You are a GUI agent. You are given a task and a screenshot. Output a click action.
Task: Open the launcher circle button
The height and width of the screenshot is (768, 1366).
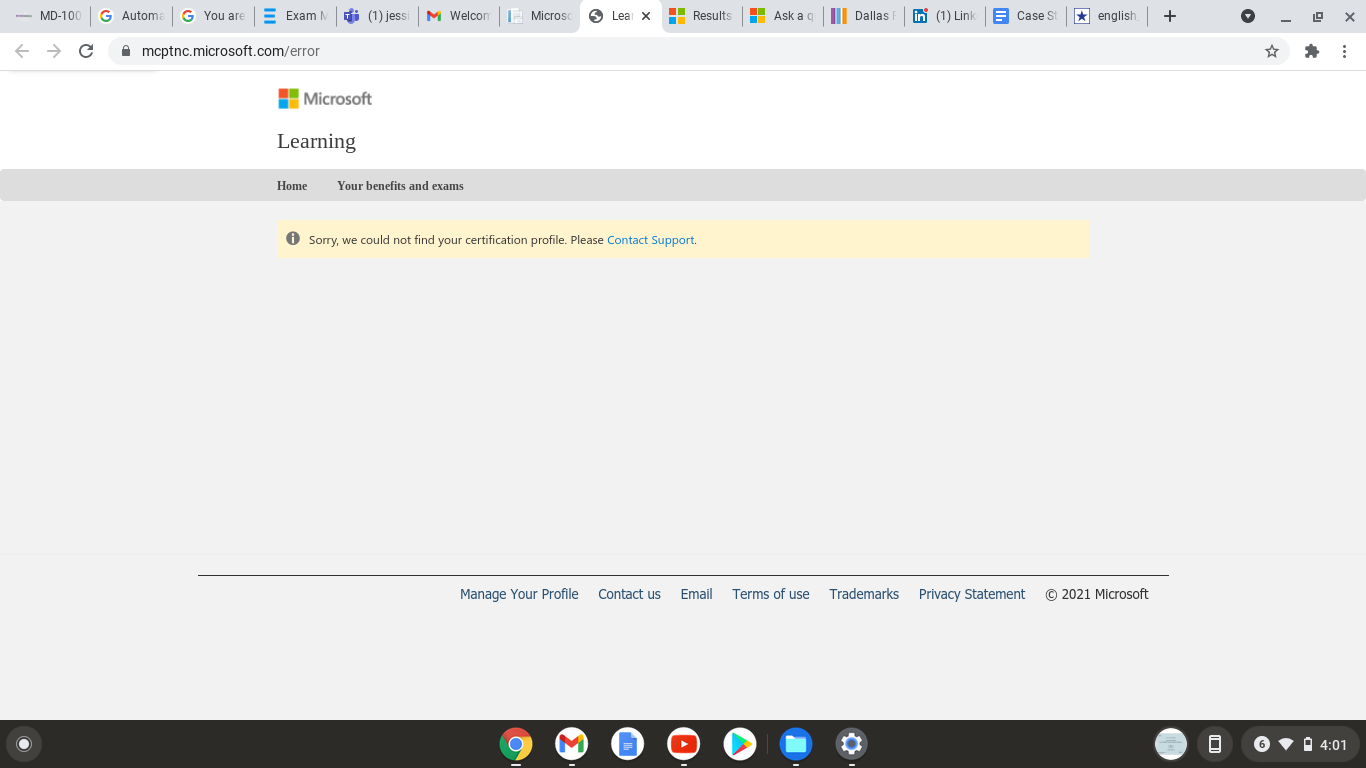tap(24, 744)
